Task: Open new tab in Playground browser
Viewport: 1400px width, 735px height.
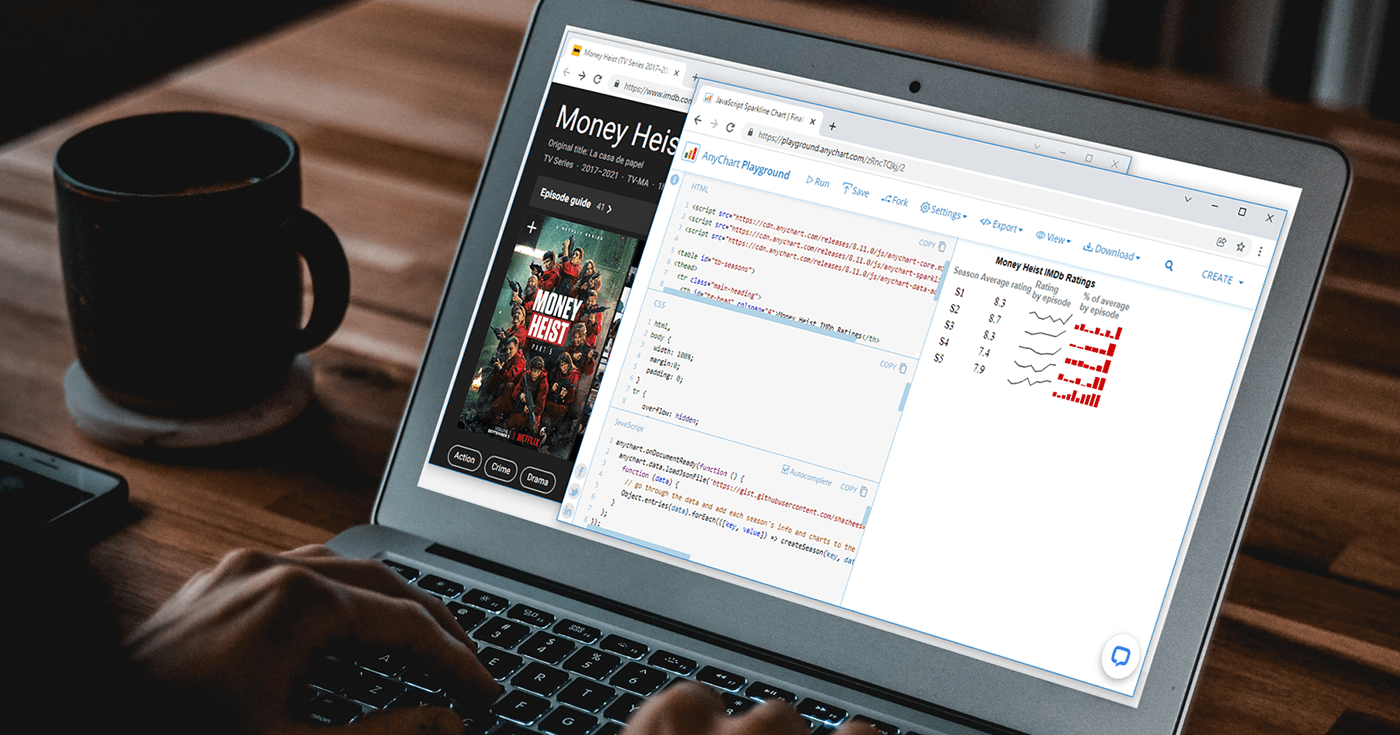Action: (832, 126)
